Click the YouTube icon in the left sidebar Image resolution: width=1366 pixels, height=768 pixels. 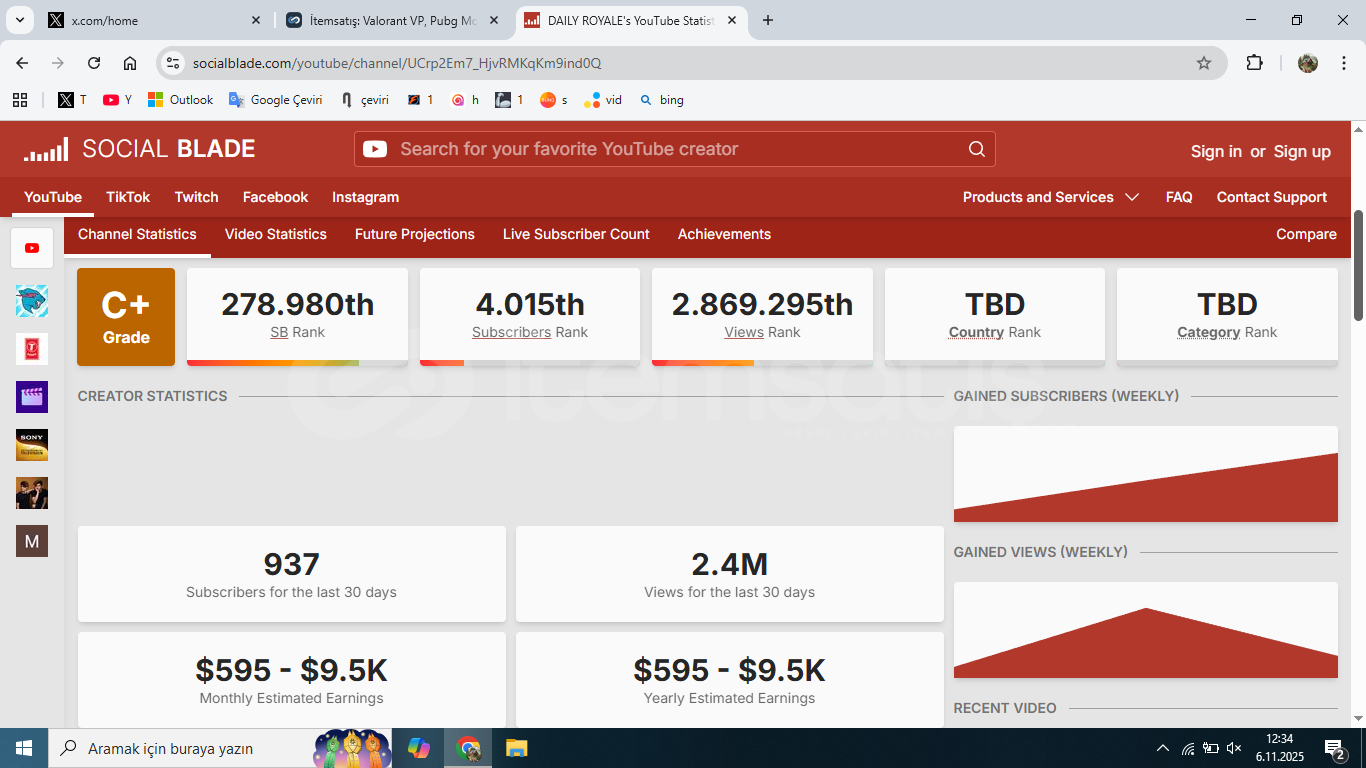[x=32, y=248]
